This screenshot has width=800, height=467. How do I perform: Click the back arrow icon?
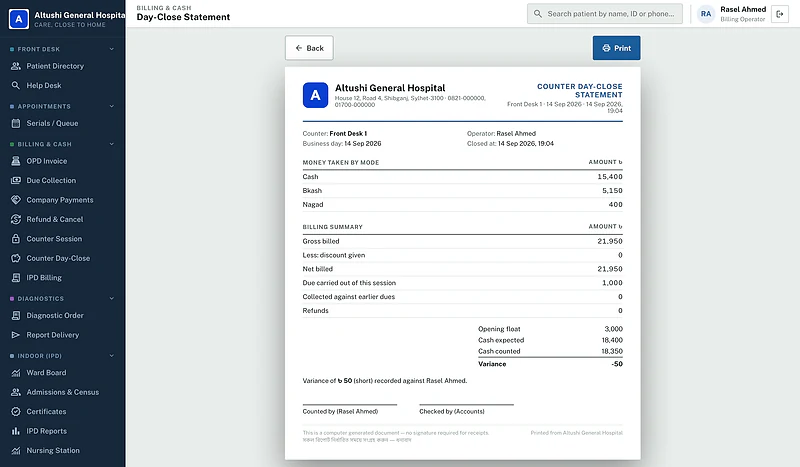pyautogui.click(x=299, y=48)
